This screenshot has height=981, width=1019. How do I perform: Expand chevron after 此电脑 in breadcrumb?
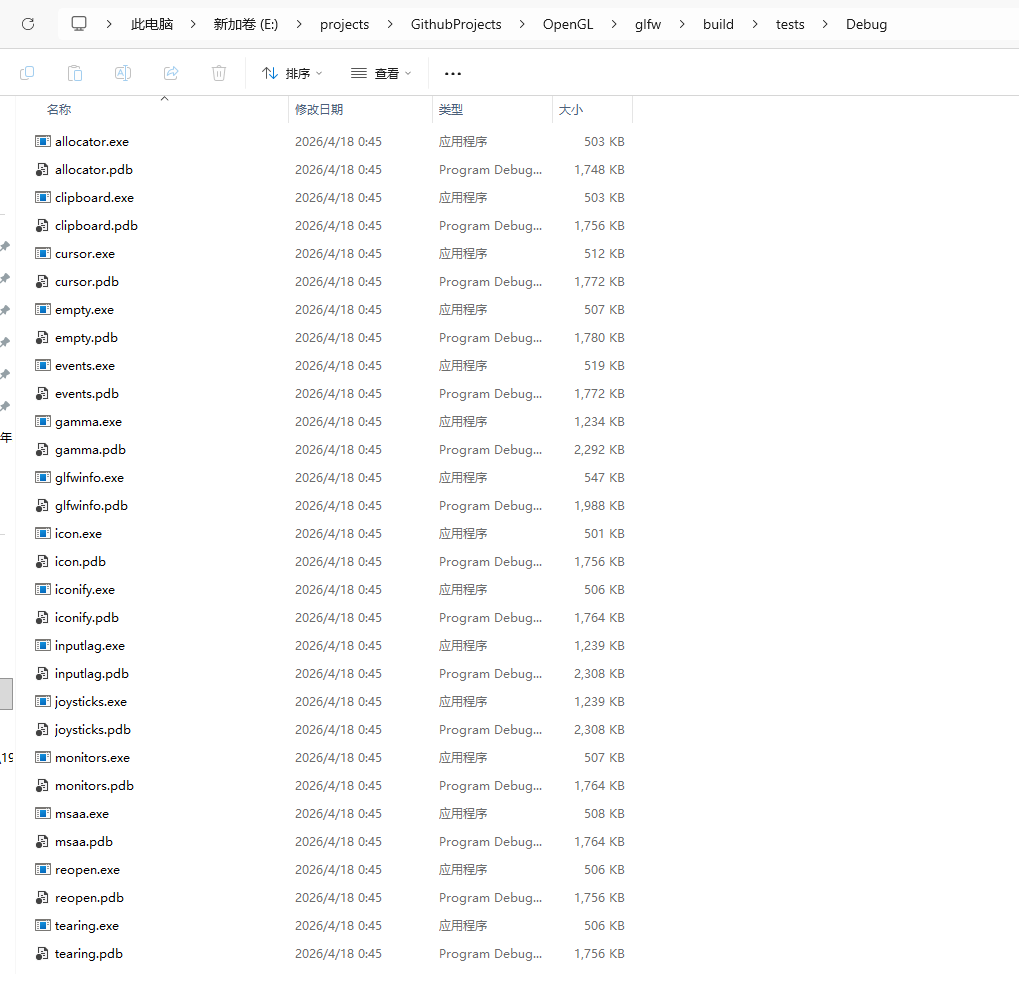click(x=193, y=24)
